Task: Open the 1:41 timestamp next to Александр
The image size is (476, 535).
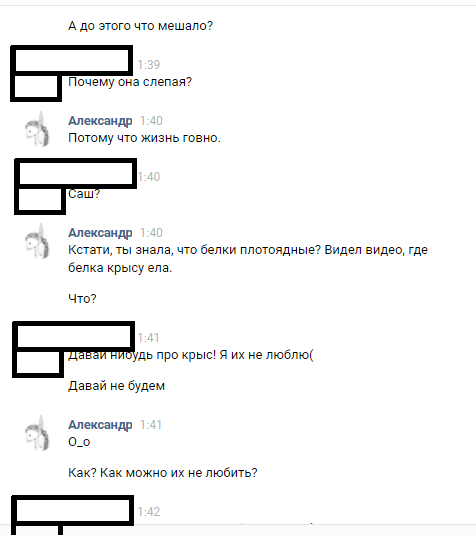Action: pos(151,425)
